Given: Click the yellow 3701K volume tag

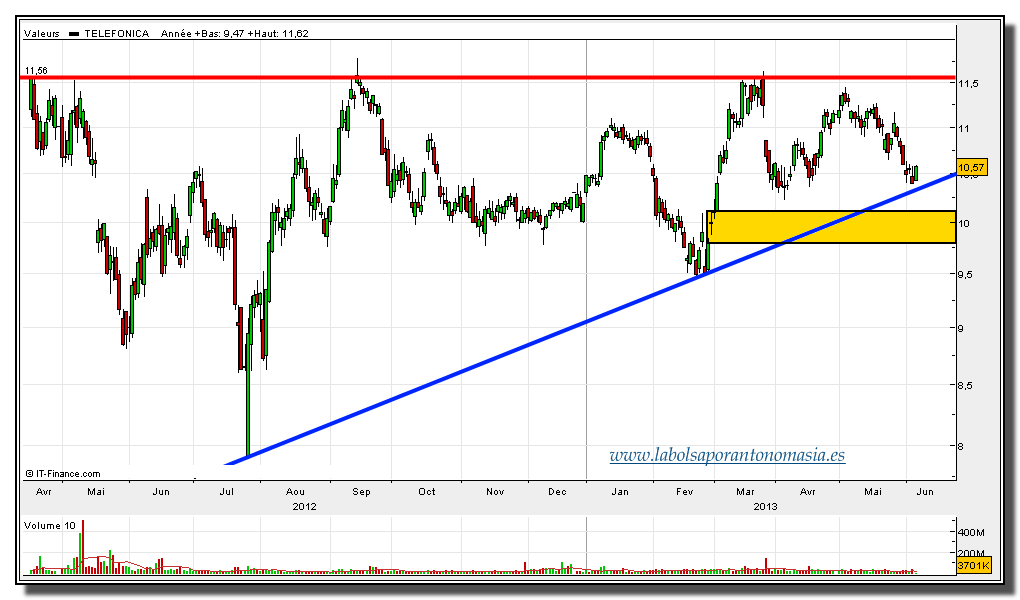Looking at the screenshot, I should point(972,567).
